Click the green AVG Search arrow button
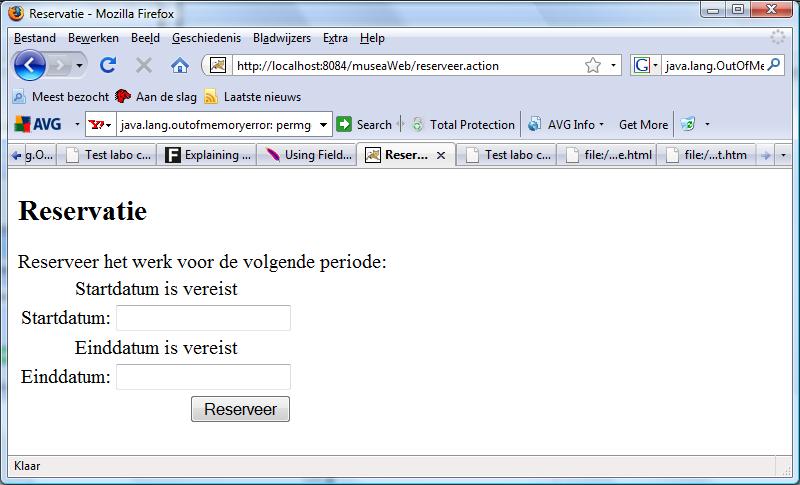The image size is (800, 485). coord(344,125)
